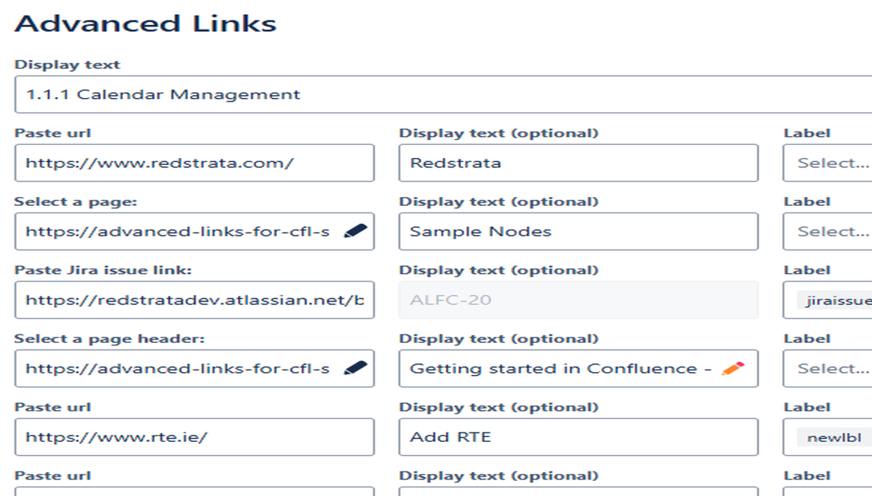
Task: Select the Add RTE display text field
Action: point(578,437)
